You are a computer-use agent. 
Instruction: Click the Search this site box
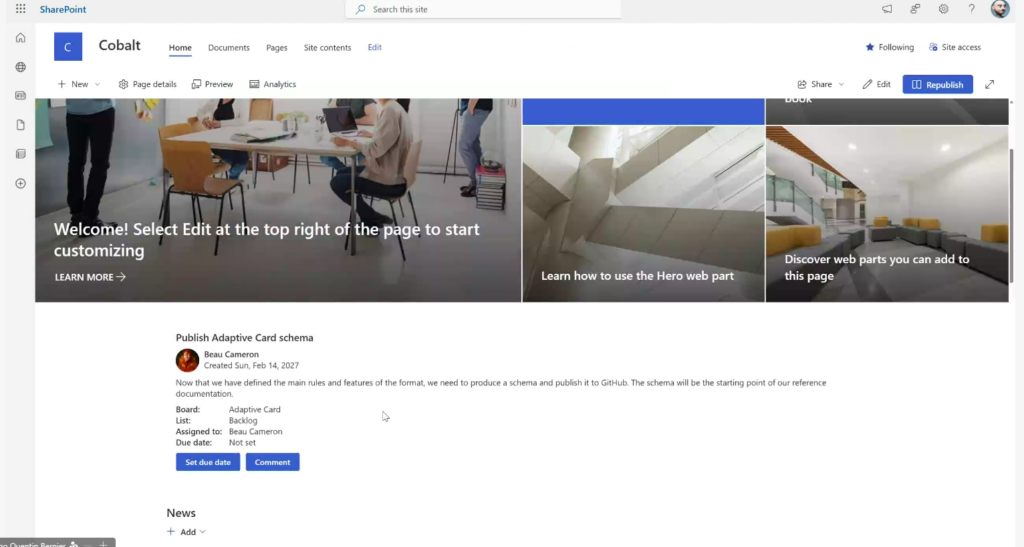483,9
